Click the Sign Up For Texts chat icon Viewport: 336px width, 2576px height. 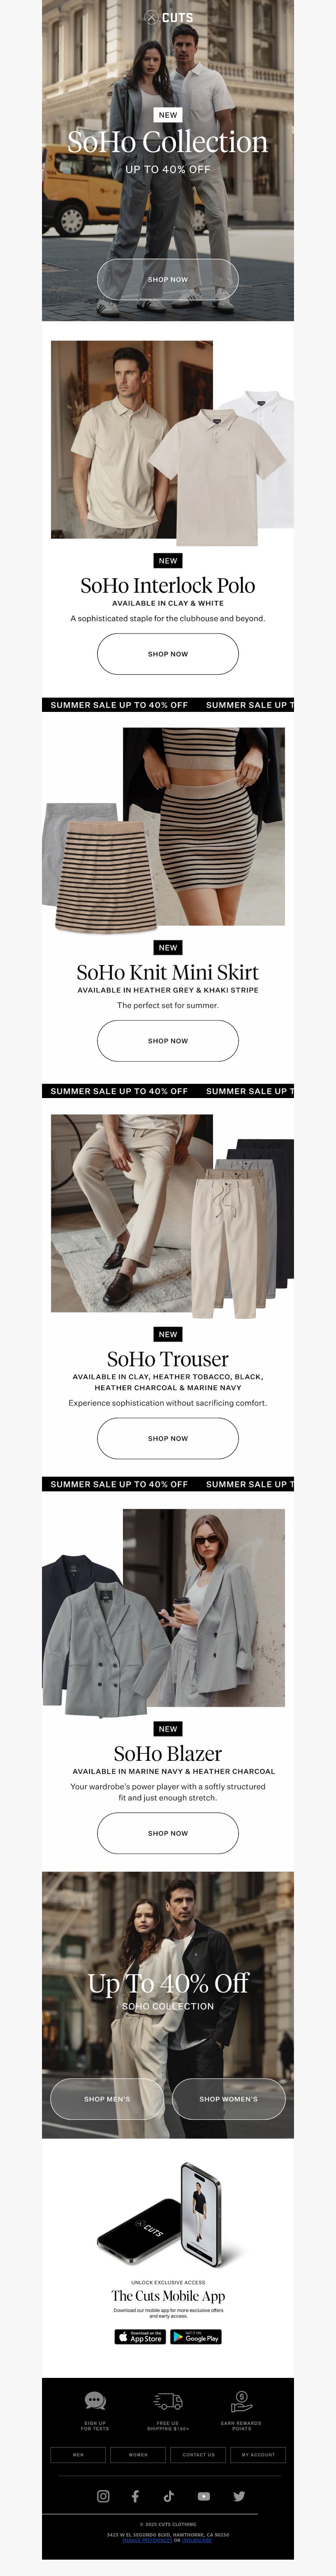click(95, 2401)
